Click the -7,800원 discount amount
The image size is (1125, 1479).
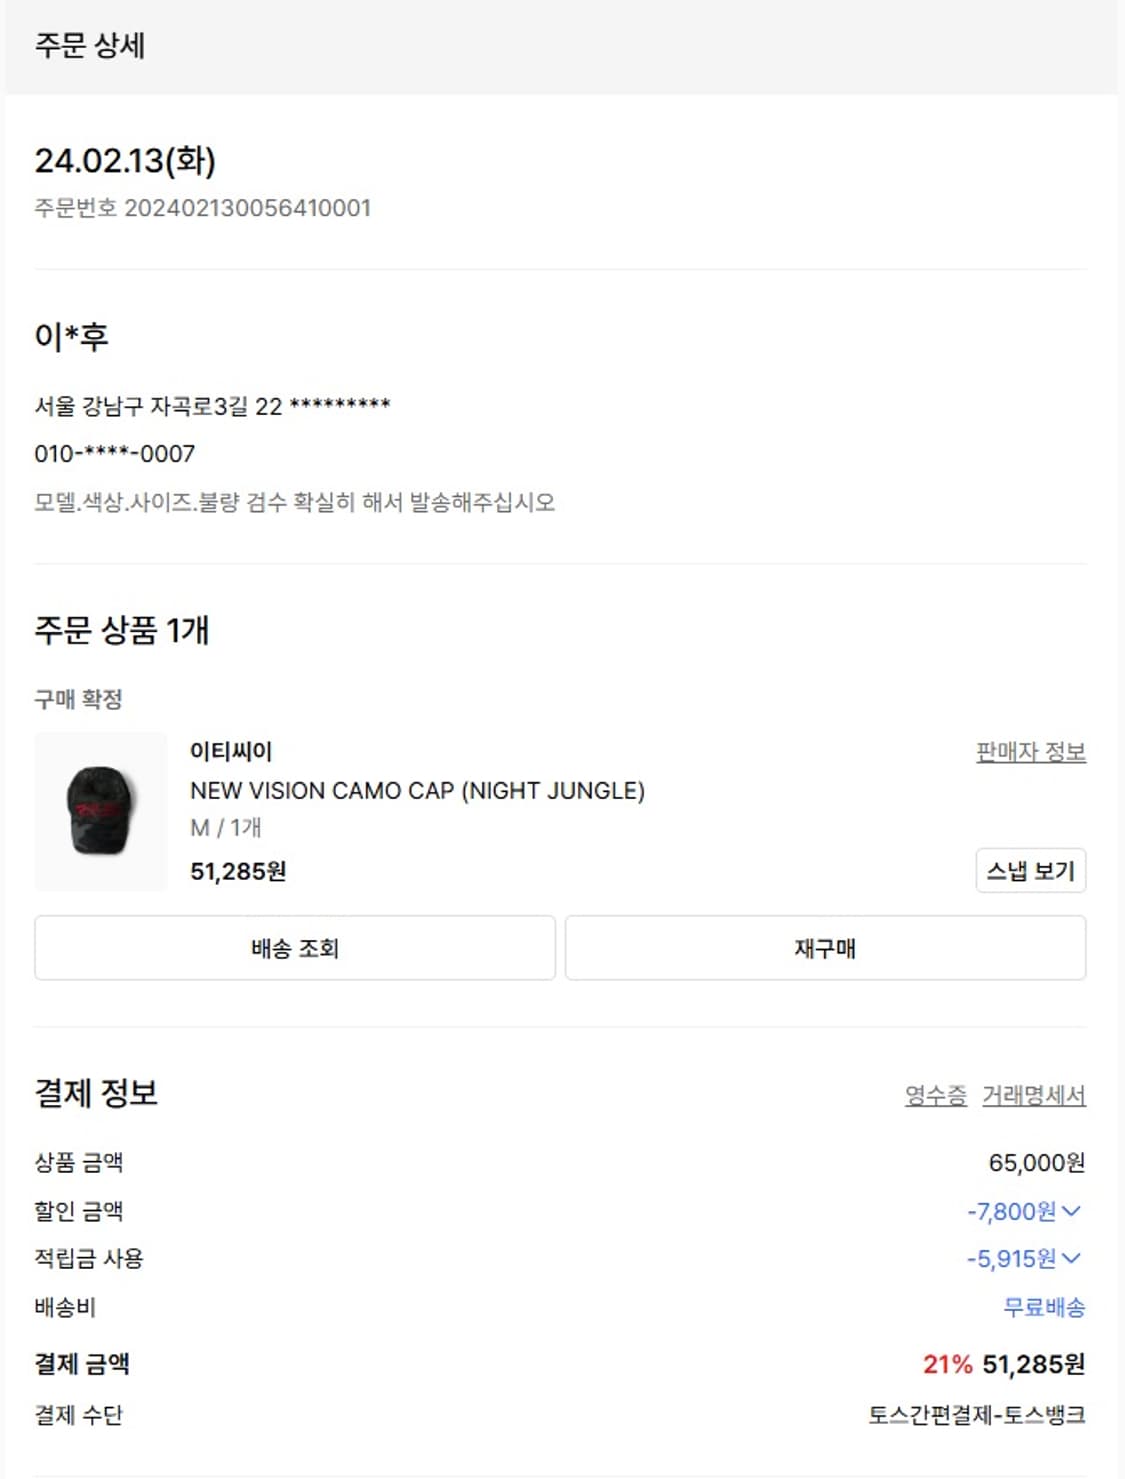click(1011, 1211)
